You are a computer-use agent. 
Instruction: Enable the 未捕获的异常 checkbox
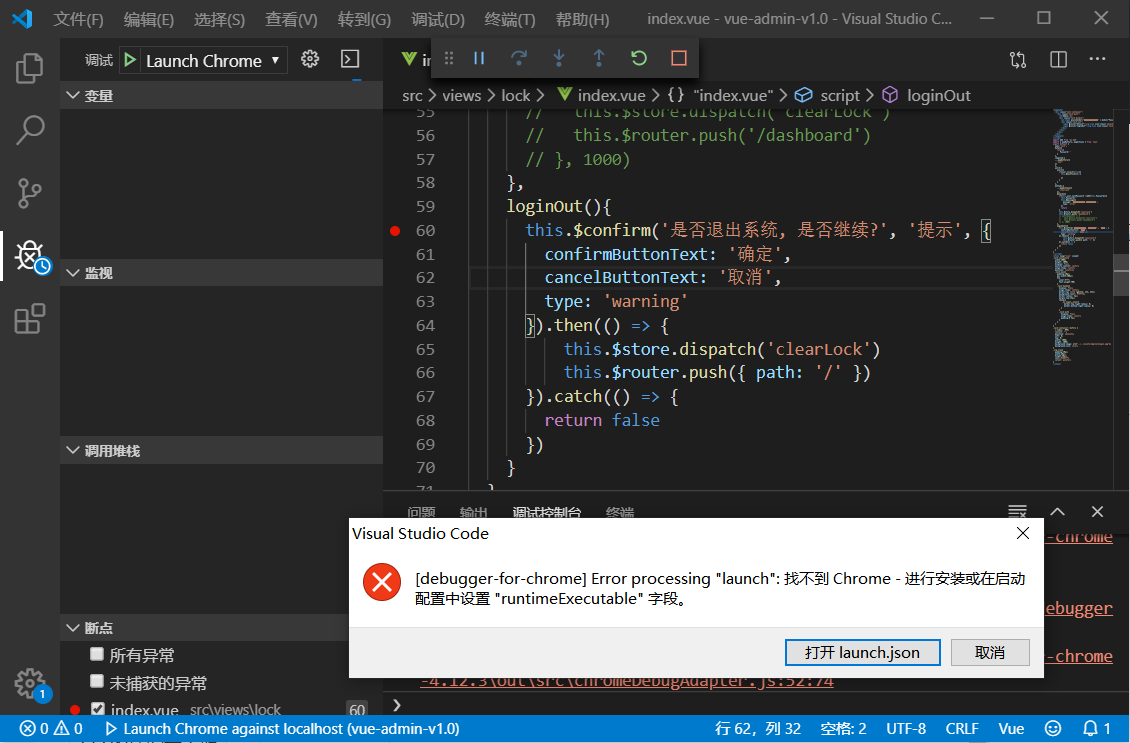click(x=96, y=683)
